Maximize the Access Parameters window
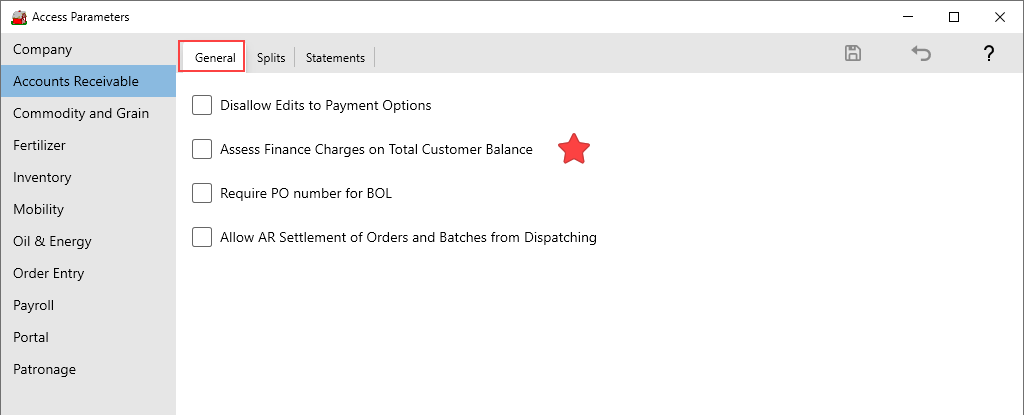Screen dimensions: 1024x415 click(x=954, y=17)
